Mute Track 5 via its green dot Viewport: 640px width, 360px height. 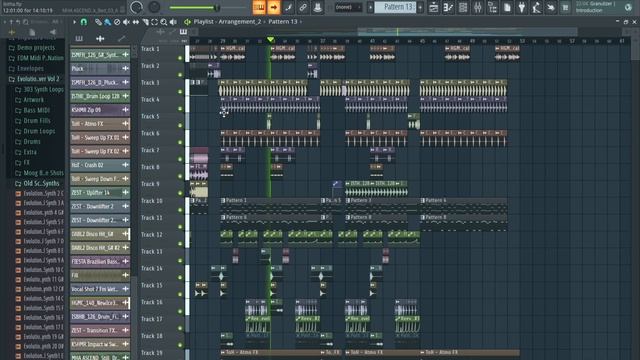tap(180, 125)
